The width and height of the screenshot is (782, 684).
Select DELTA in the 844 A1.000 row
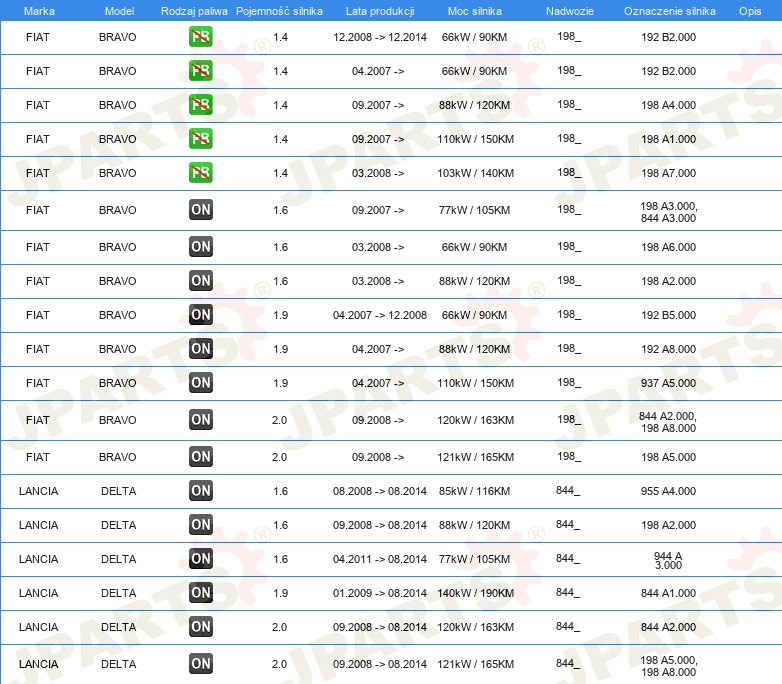pos(119,593)
